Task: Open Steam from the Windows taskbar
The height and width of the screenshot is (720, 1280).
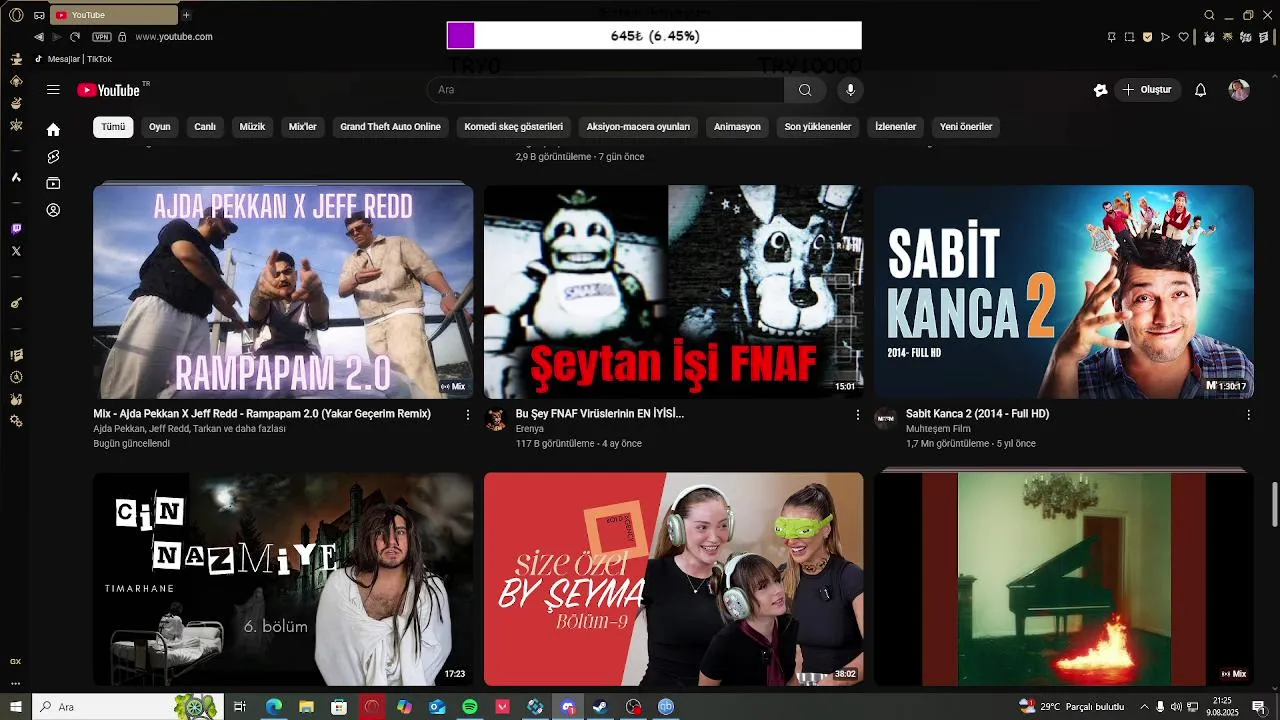Action: tap(600, 707)
